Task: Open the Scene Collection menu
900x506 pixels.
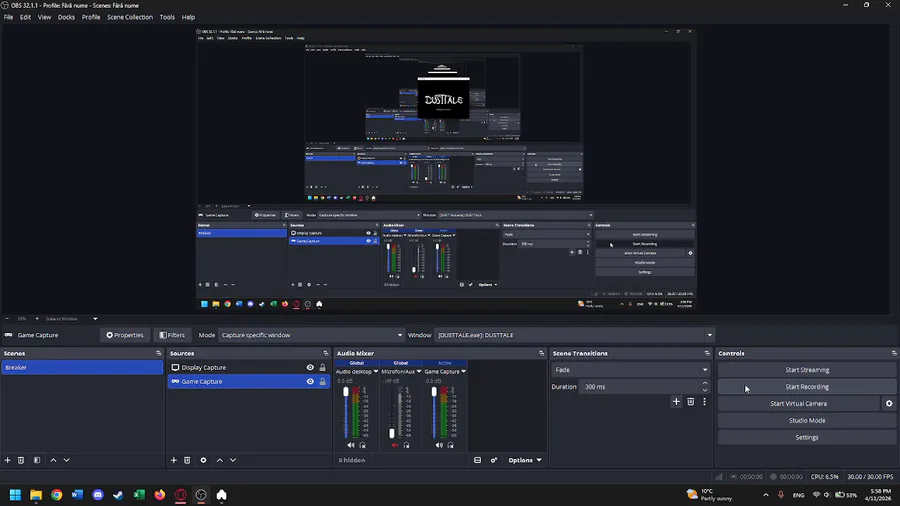Action: point(130,17)
